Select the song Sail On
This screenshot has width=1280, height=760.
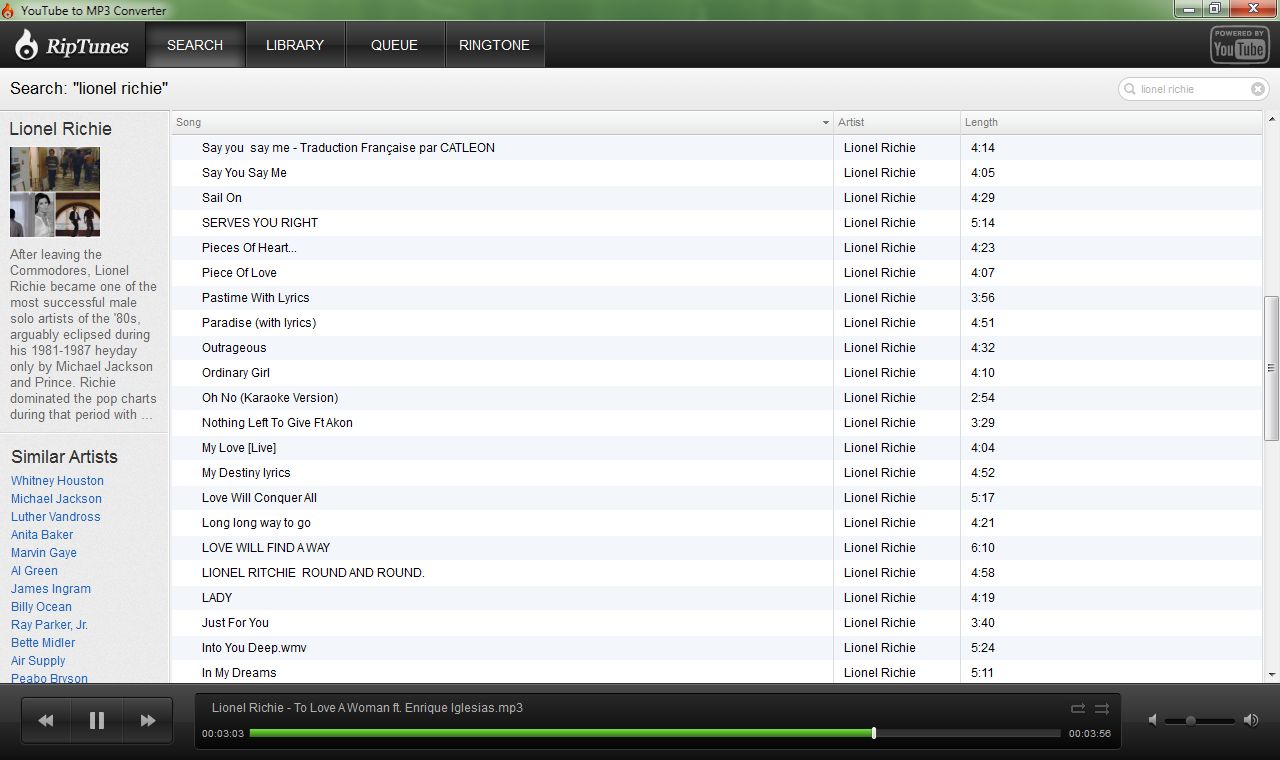(222, 198)
